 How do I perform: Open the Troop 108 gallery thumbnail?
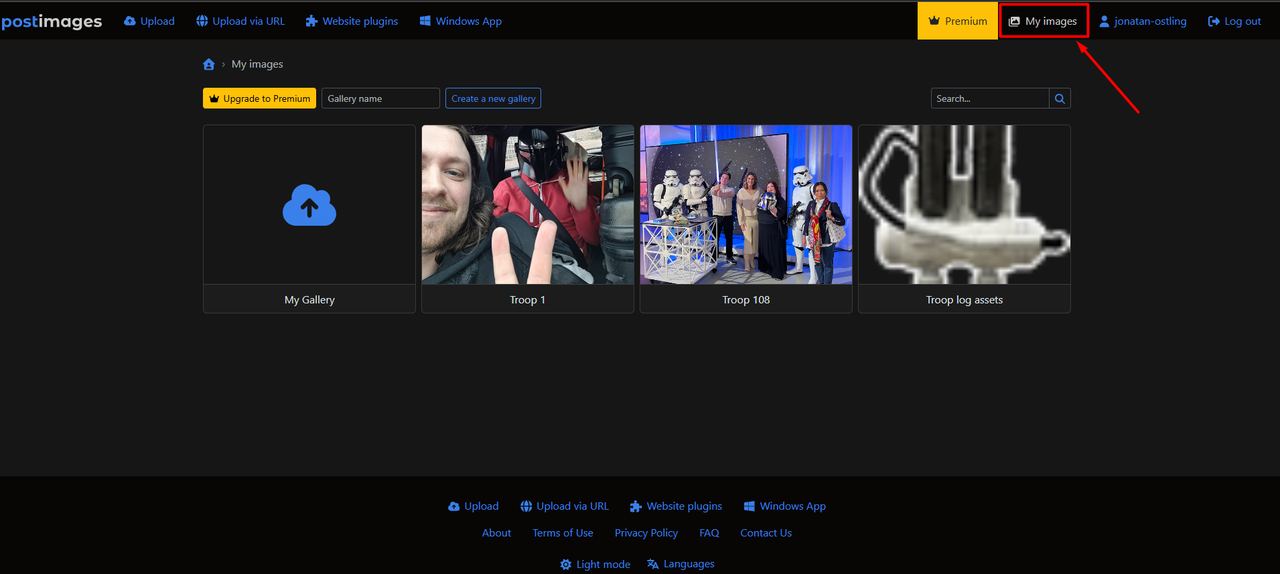[746, 205]
